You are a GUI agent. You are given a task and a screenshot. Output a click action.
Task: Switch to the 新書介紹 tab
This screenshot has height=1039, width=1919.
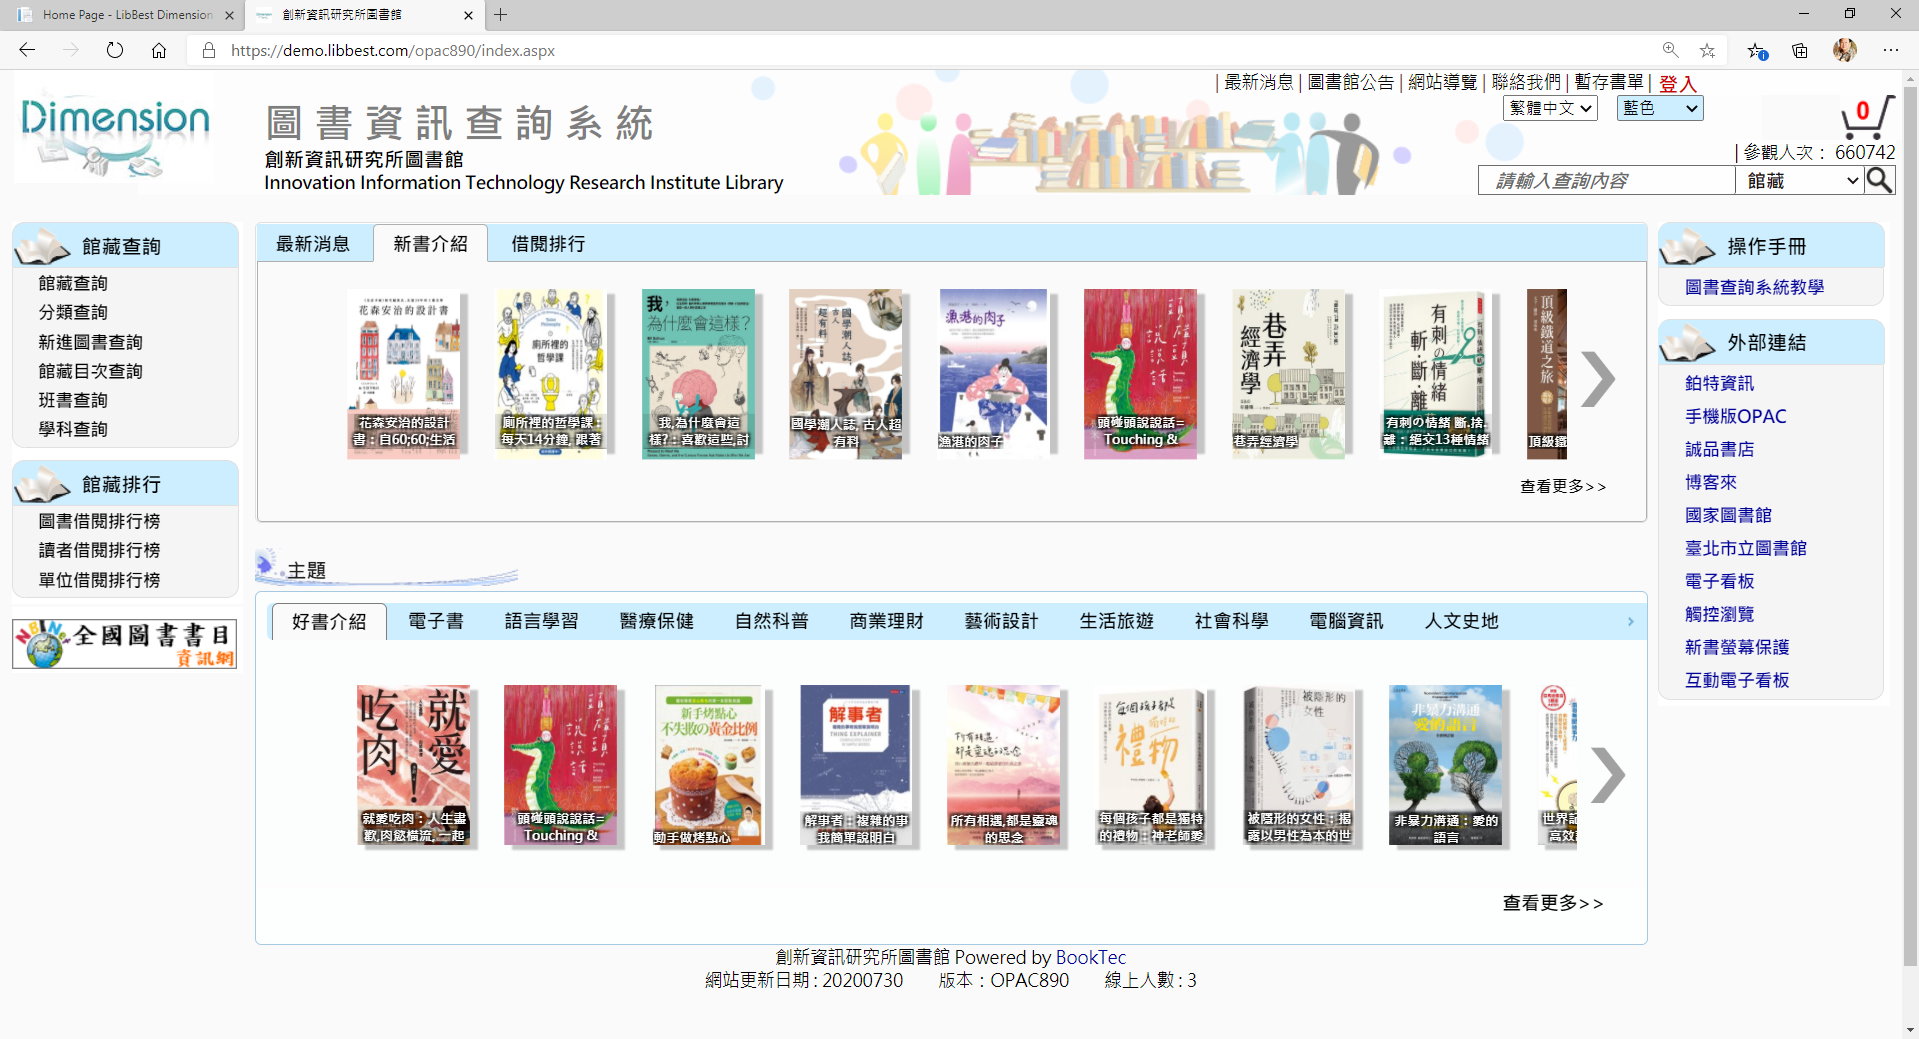(430, 244)
